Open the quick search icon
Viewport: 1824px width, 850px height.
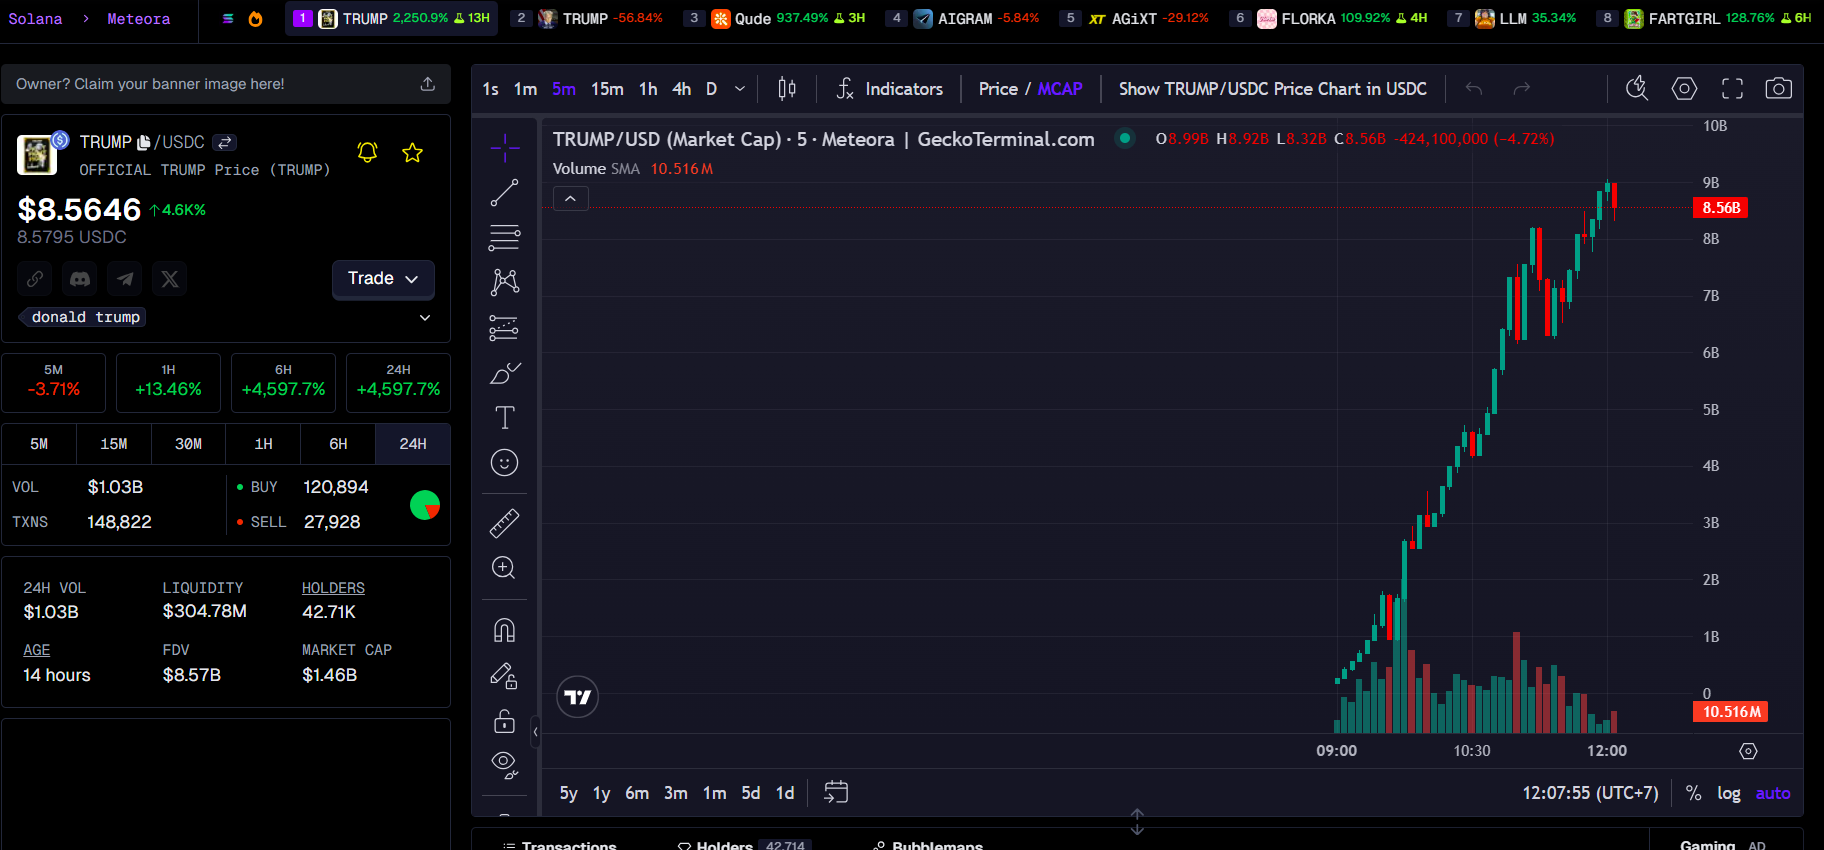1637,89
